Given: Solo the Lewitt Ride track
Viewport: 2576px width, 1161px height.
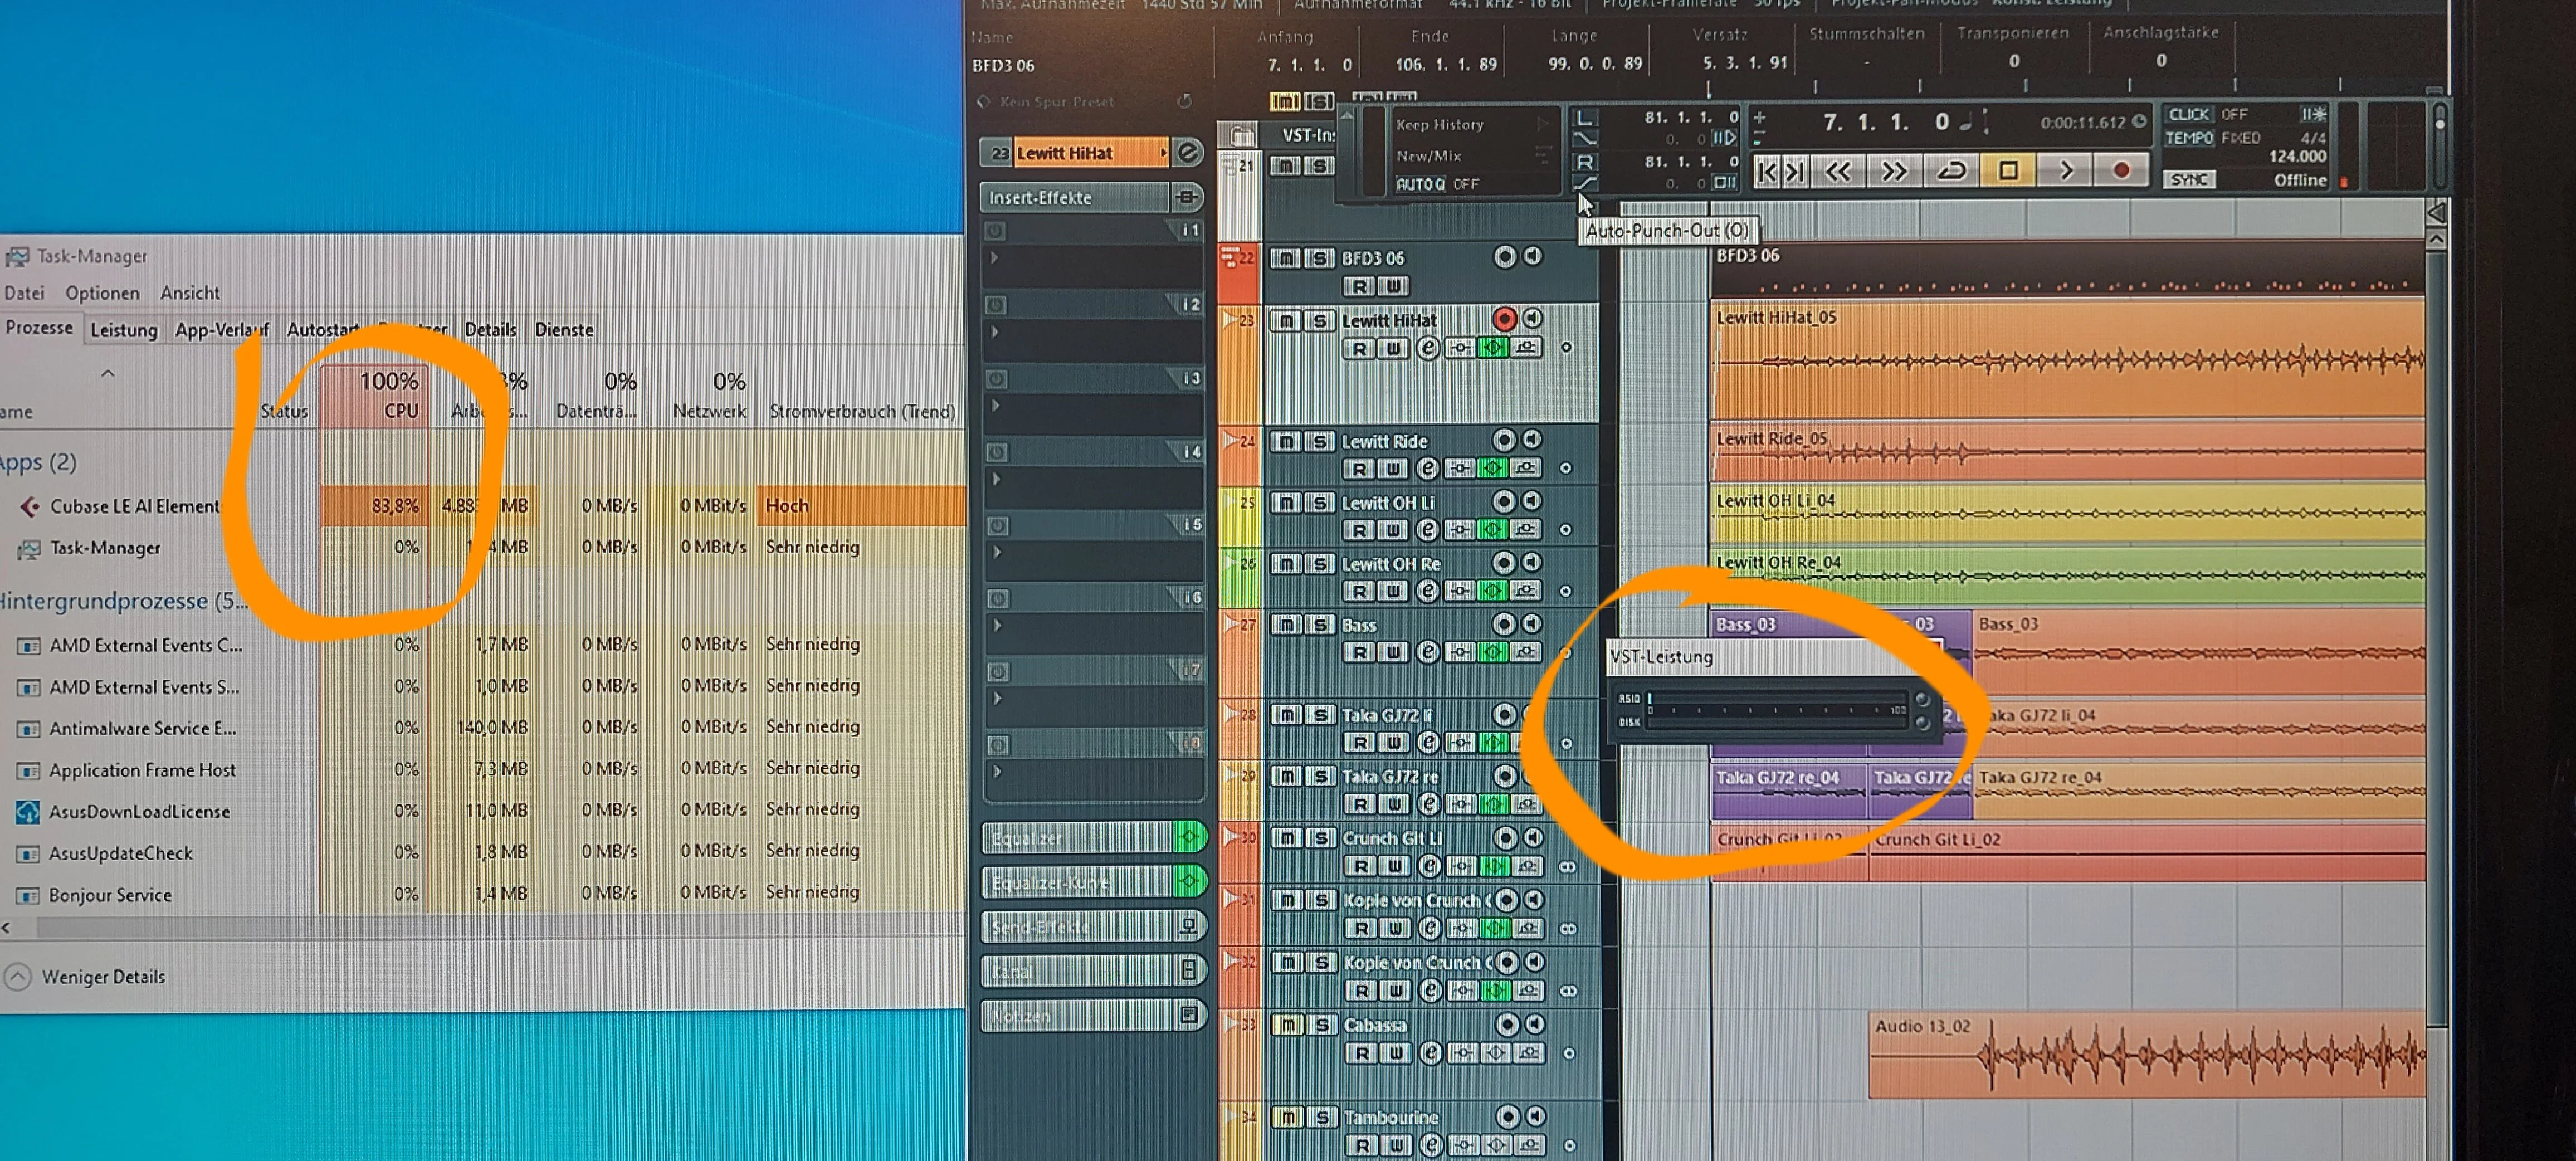Looking at the screenshot, I should click(x=1319, y=441).
